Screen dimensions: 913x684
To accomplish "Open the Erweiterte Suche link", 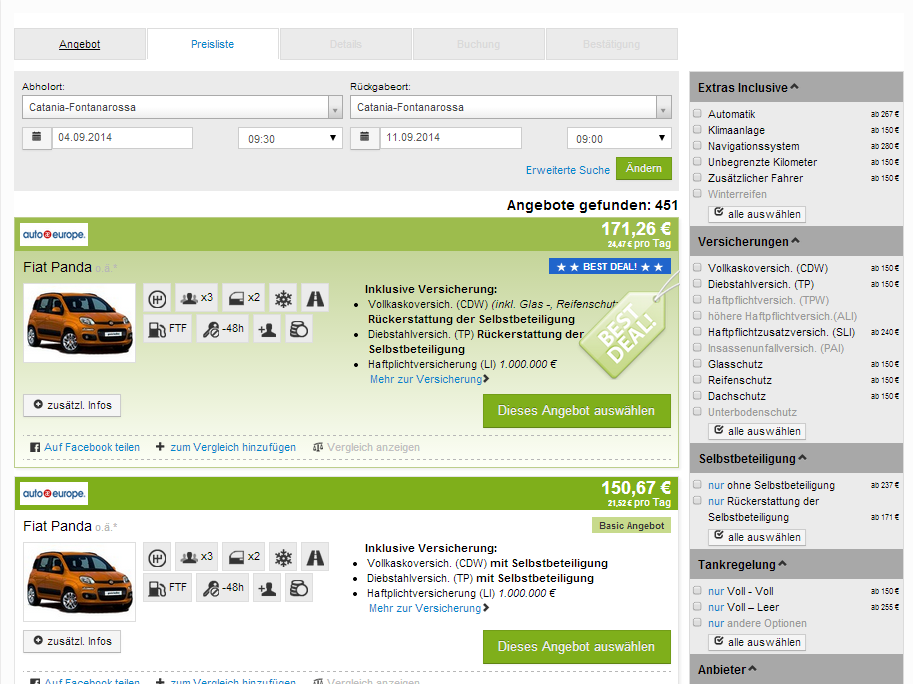I will point(568,170).
